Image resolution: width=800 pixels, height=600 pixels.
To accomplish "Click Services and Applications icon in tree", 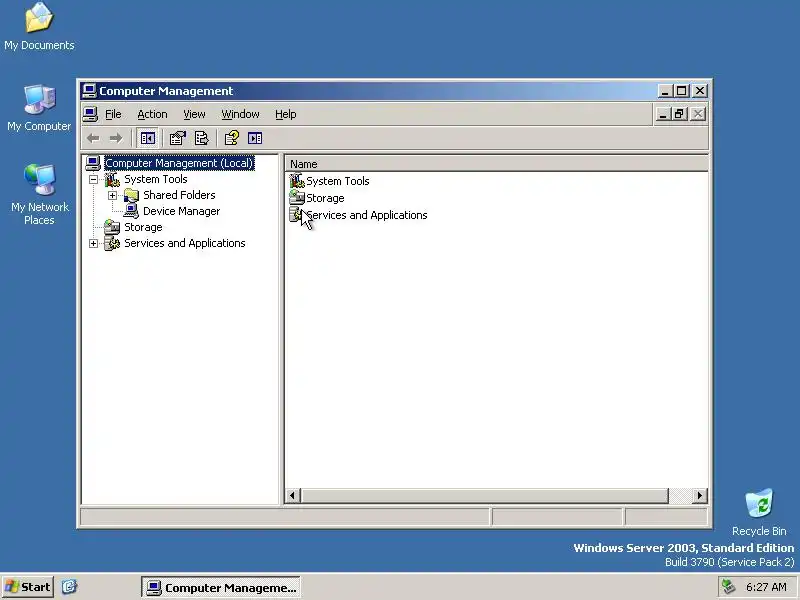I will pos(112,243).
